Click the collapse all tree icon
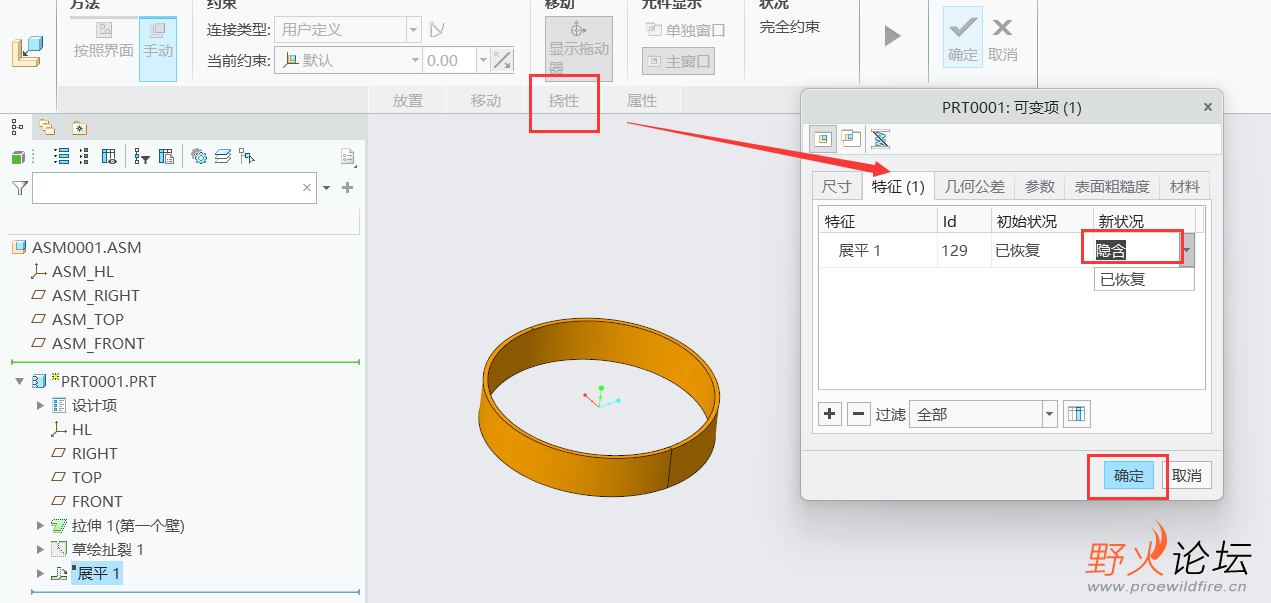The width and height of the screenshot is (1271, 603). pyautogui.click(x=83, y=156)
